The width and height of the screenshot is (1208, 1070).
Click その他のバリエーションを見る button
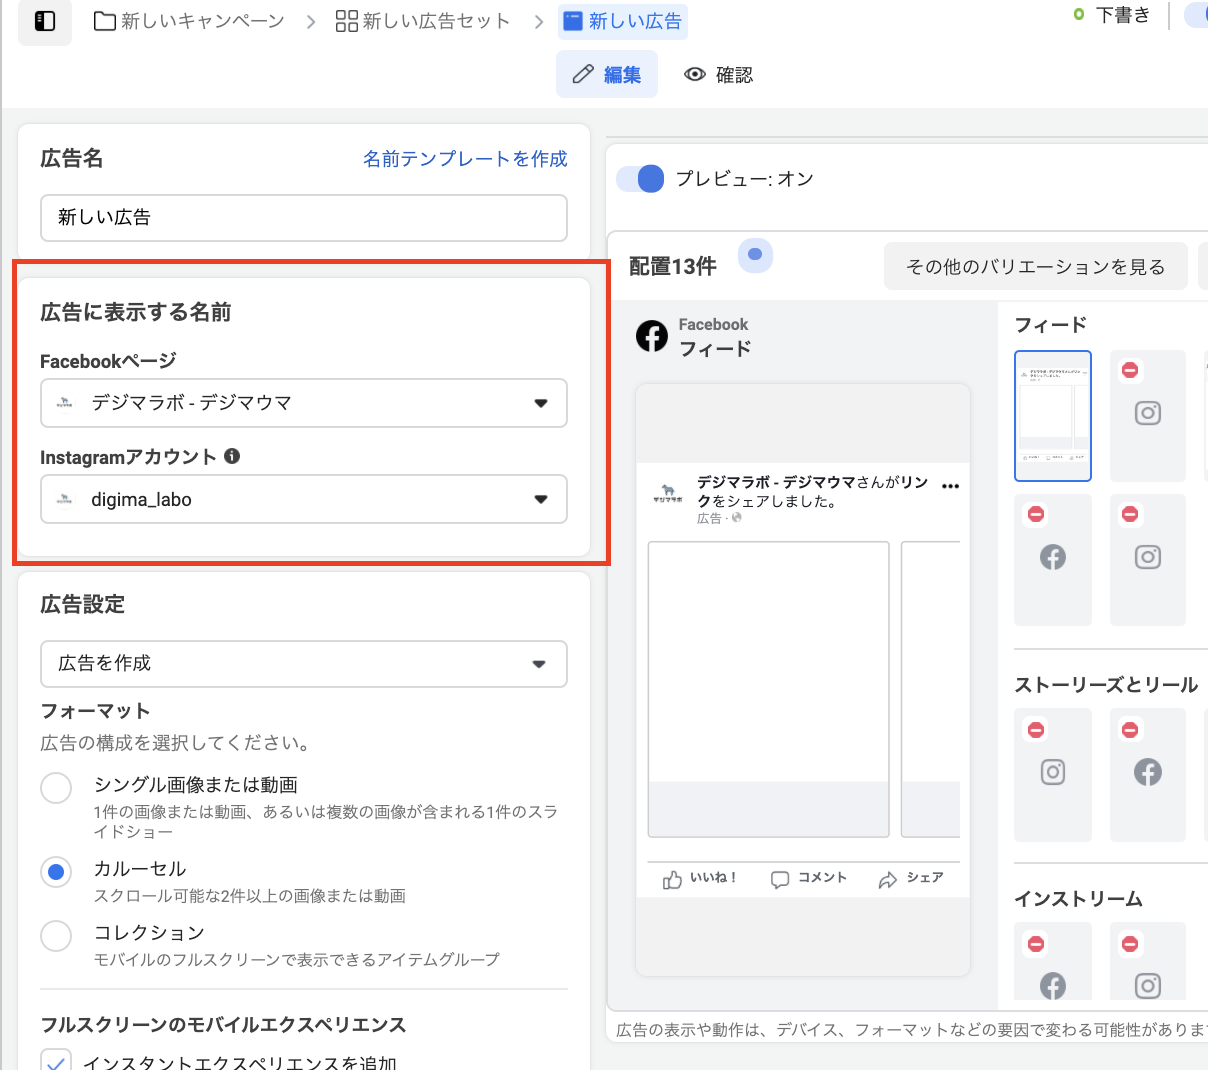[x=1034, y=266]
